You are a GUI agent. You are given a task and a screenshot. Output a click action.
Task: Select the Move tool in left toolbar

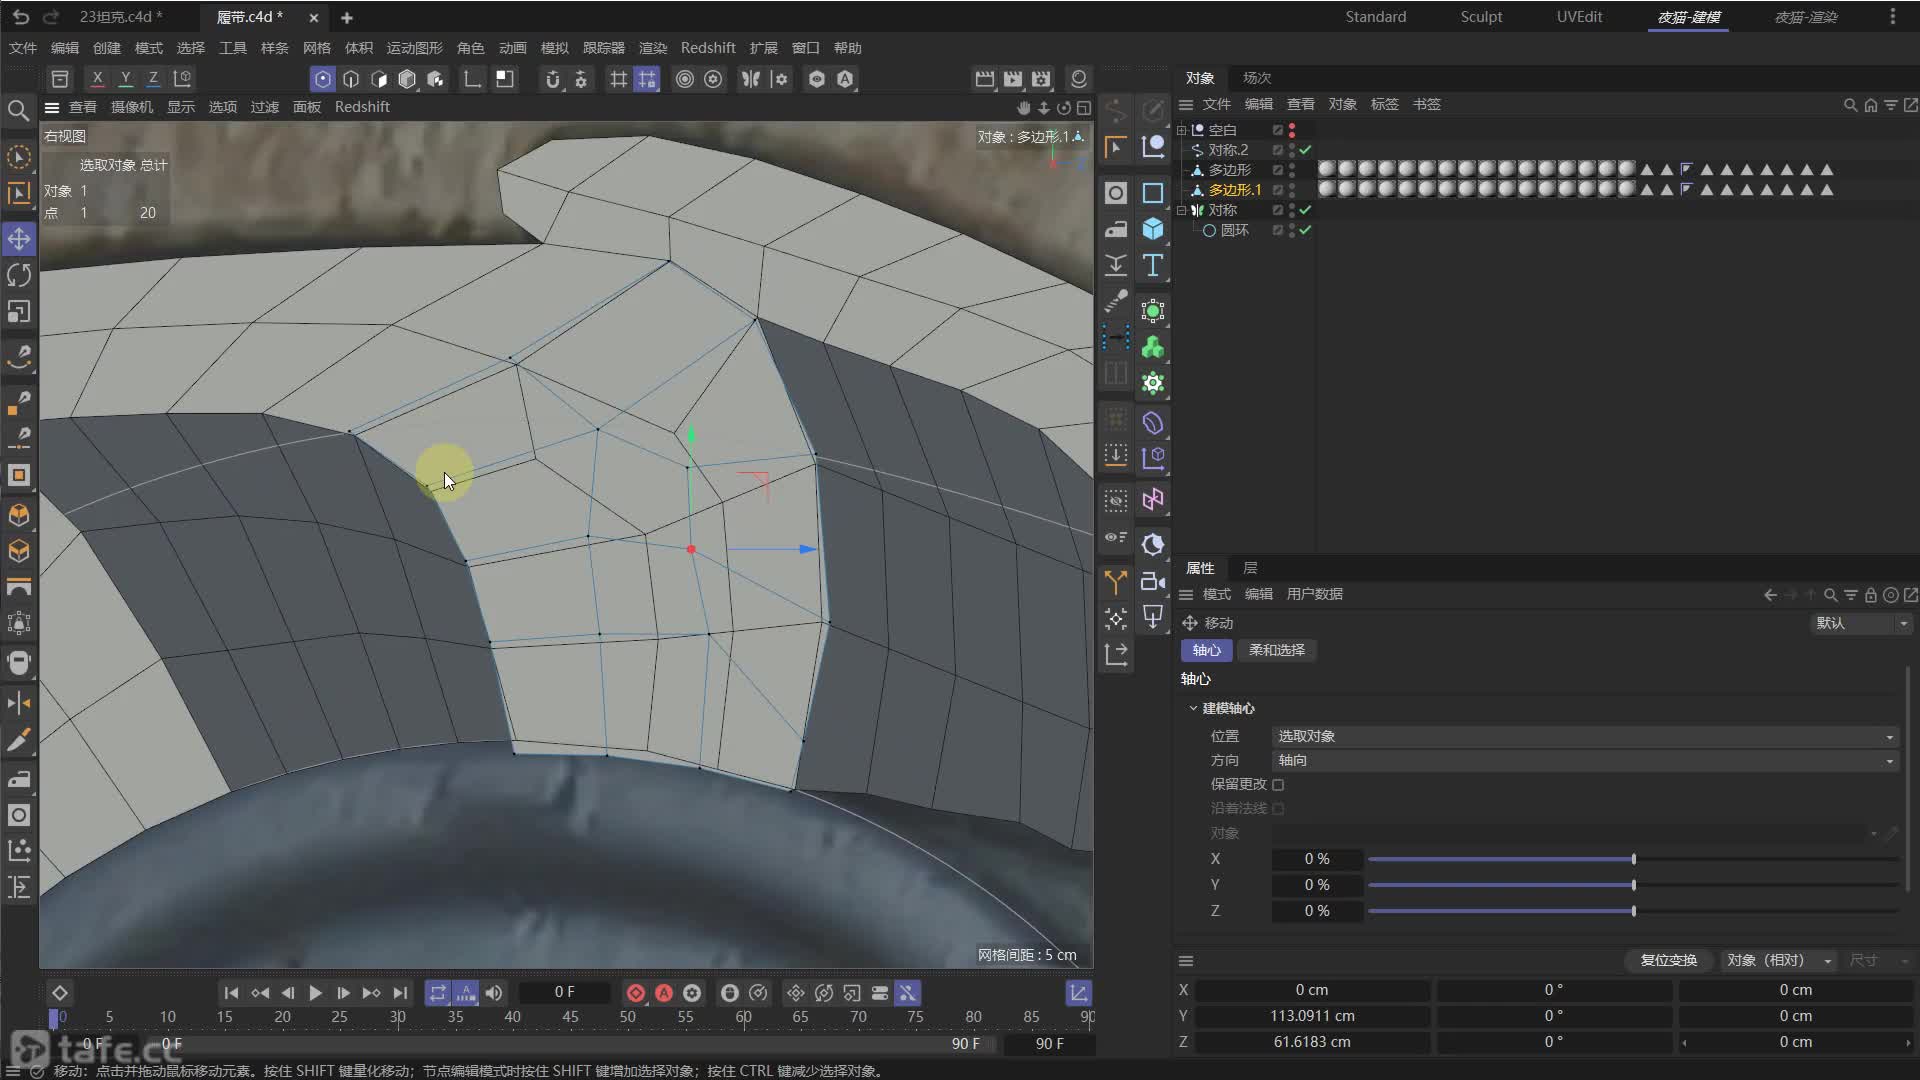click(19, 238)
